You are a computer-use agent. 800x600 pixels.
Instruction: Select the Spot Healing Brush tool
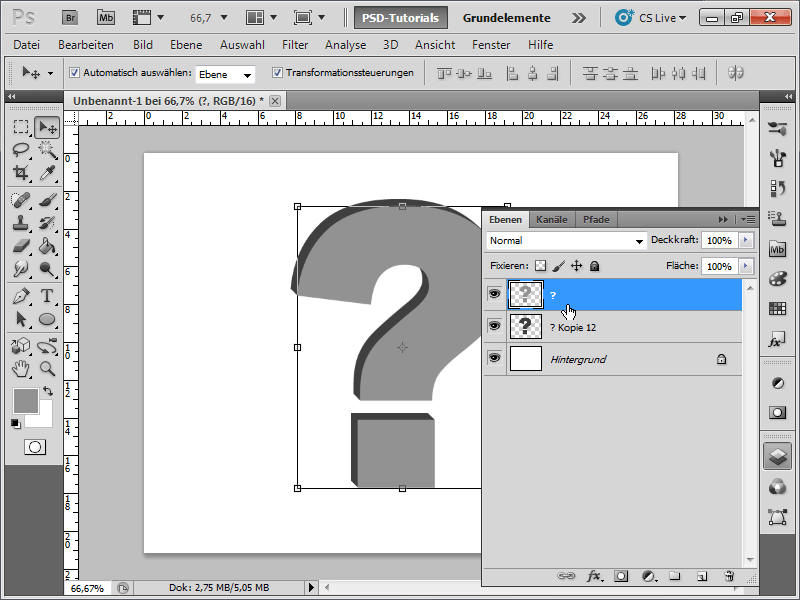21,200
